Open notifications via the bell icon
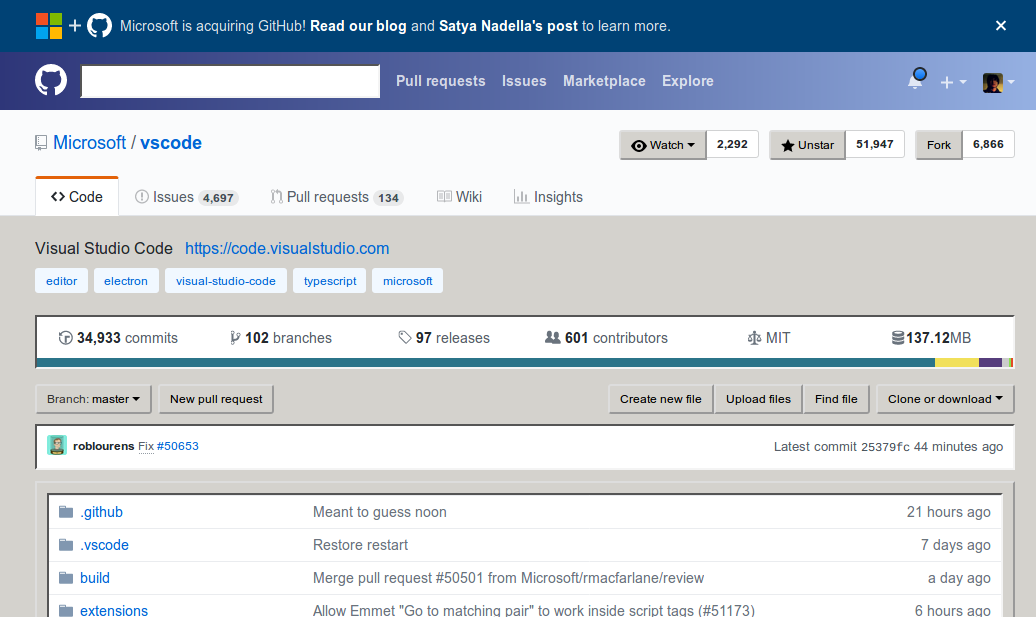Viewport: 1036px width, 617px height. [916, 81]
